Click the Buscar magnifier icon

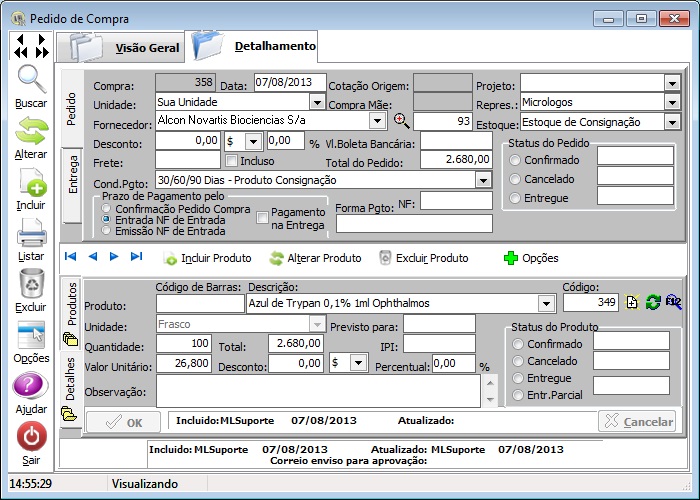31,79
